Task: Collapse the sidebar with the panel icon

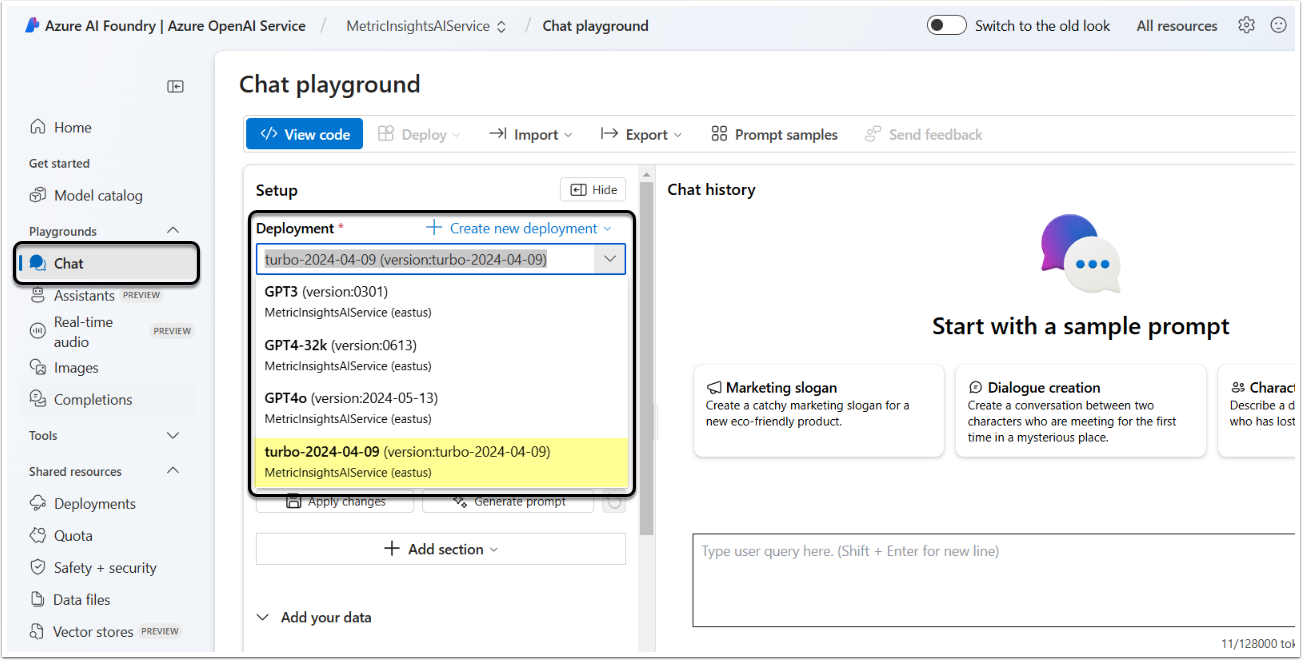Action: pyautogui.click(x=175, y=87)
